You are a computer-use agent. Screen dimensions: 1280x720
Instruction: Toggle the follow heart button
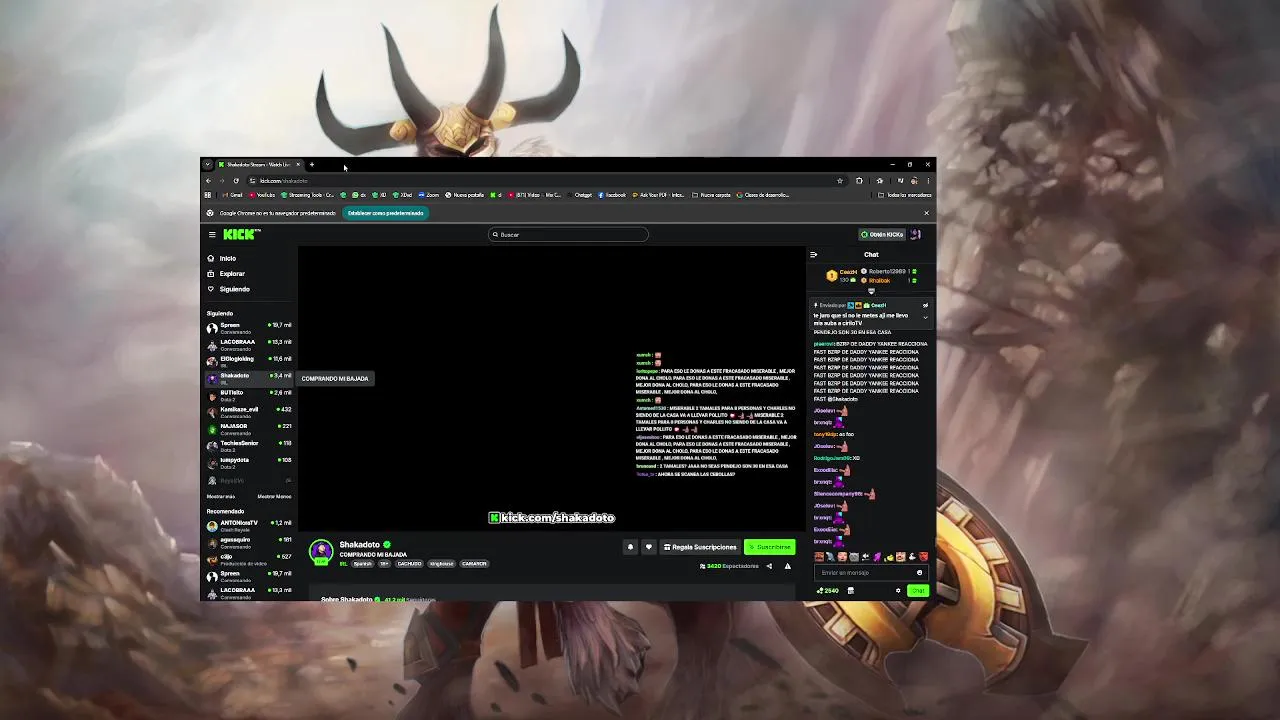tap(648, 547)
